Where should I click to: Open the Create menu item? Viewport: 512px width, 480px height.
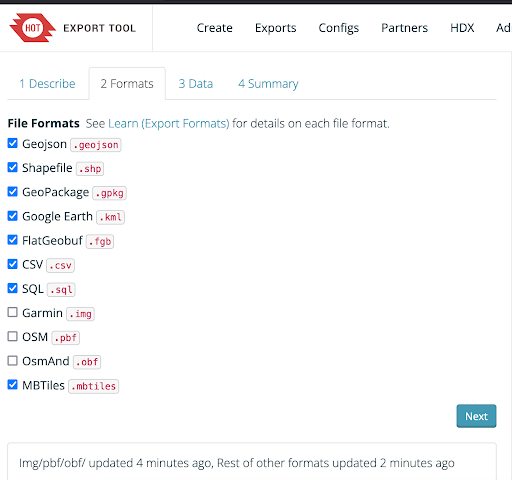point(215,28)
